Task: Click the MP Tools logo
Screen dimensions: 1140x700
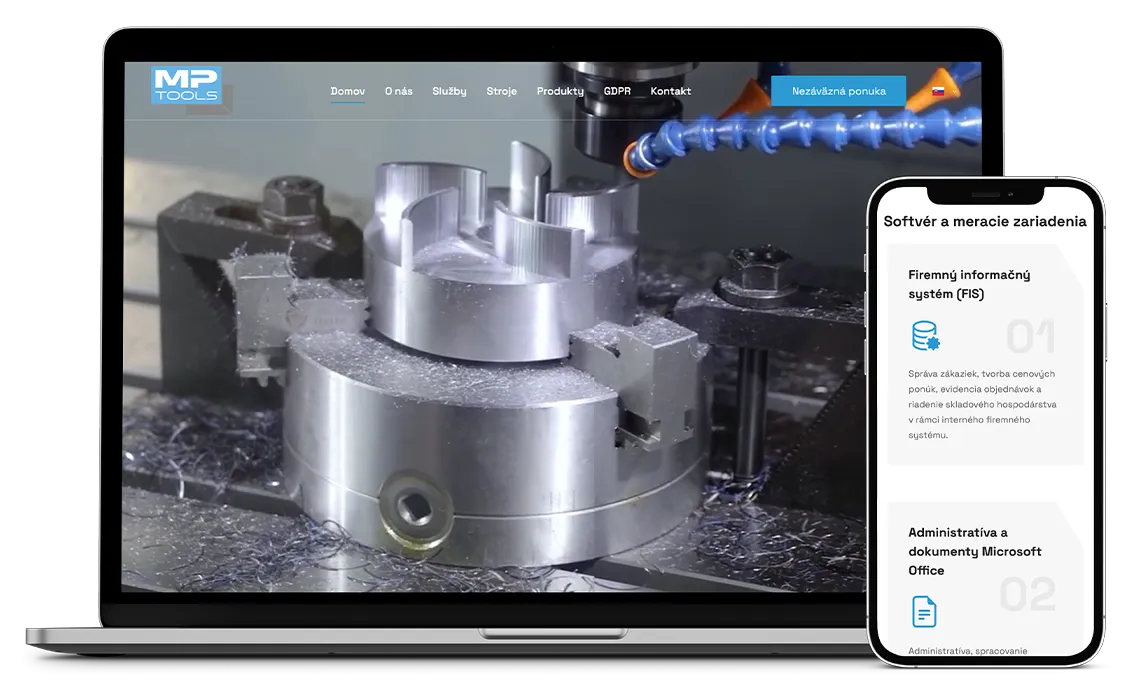Action: pos(187,85)
